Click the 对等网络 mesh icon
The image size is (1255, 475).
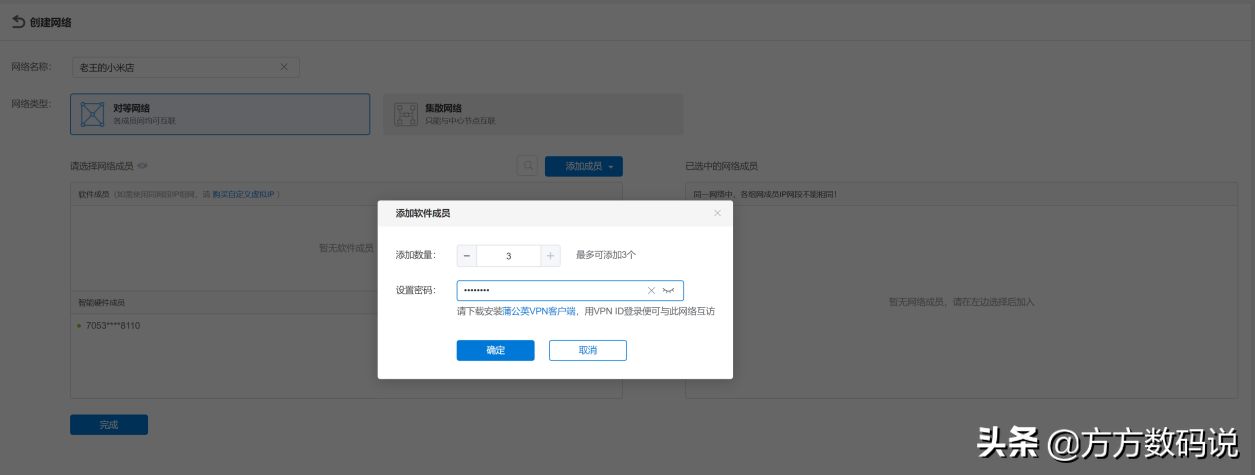pyautogui.click(x=92, y=114)
